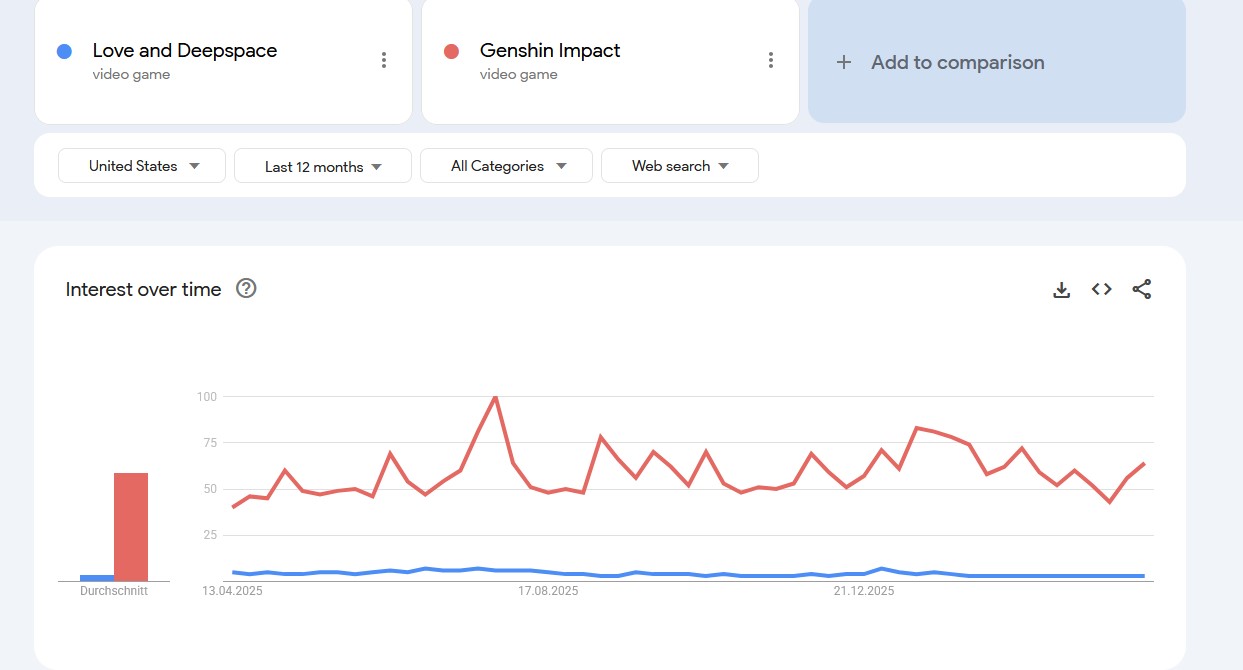Click the blue dot beside Love and Deepspace
Viewport: 1243px width, 670px height.
coord(65,51)
